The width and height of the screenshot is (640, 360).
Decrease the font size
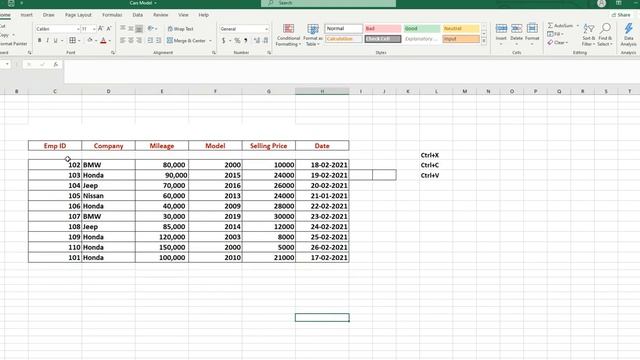[x=109, y=29]
